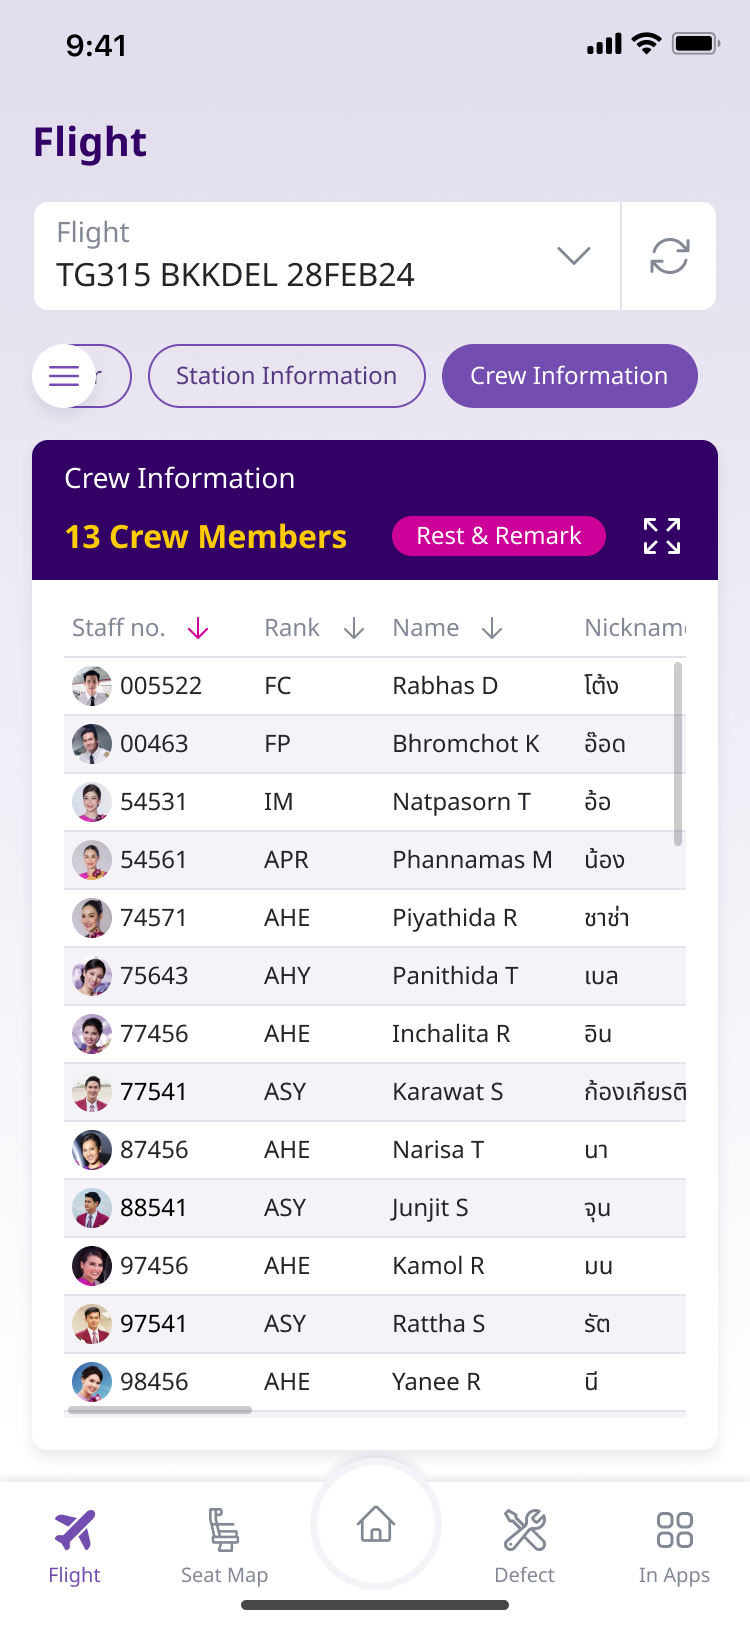Expand the flight selector chevron

[x=573, y=256]
